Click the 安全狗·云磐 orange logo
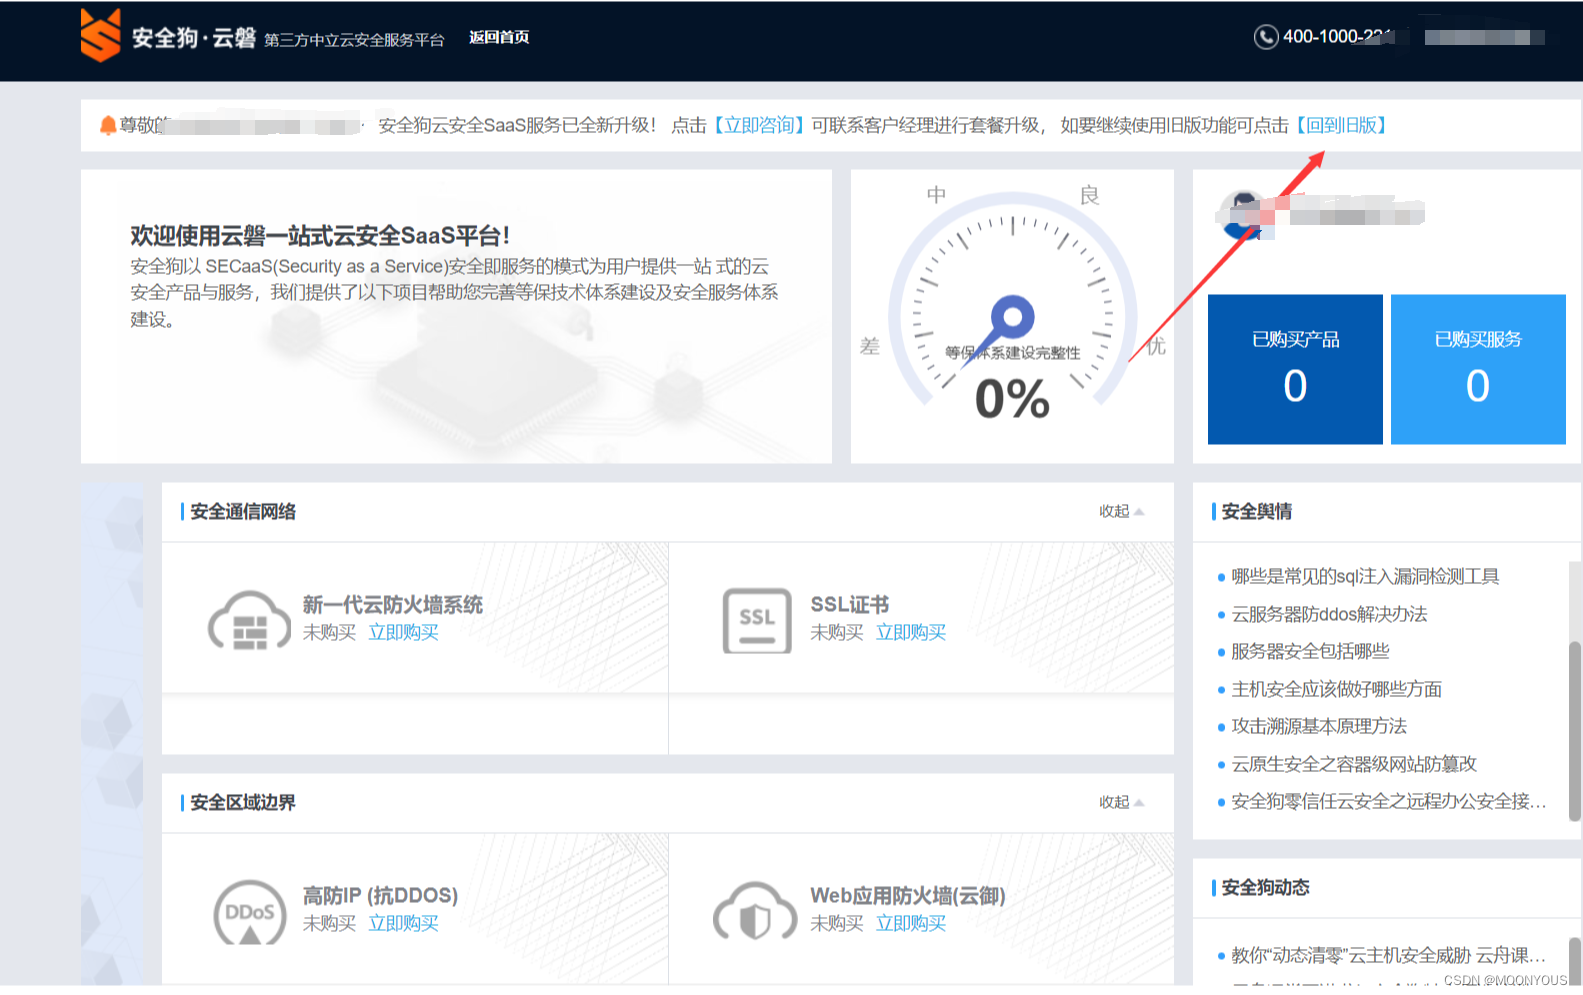The width and height of the screenshot is (1583, 995). [101, 36]
